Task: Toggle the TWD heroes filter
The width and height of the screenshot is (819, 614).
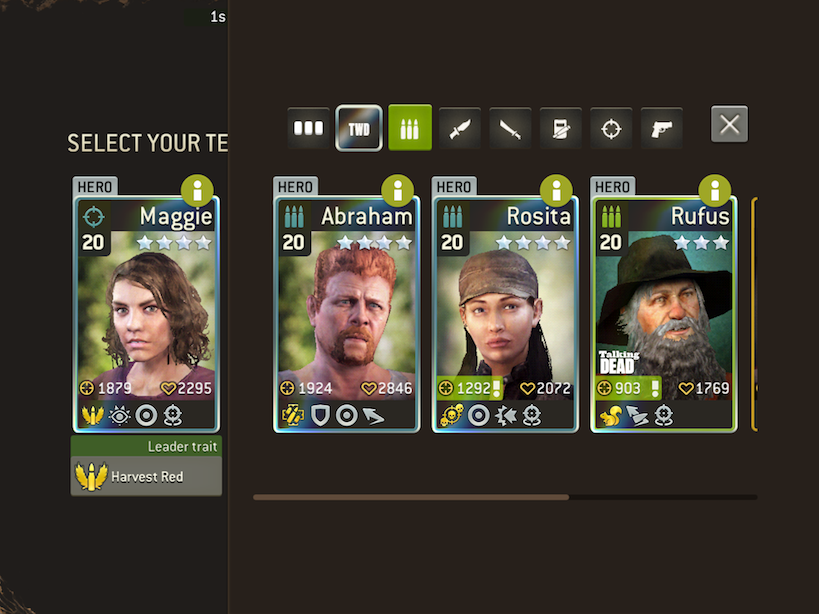Action: (x=359, y=128)
